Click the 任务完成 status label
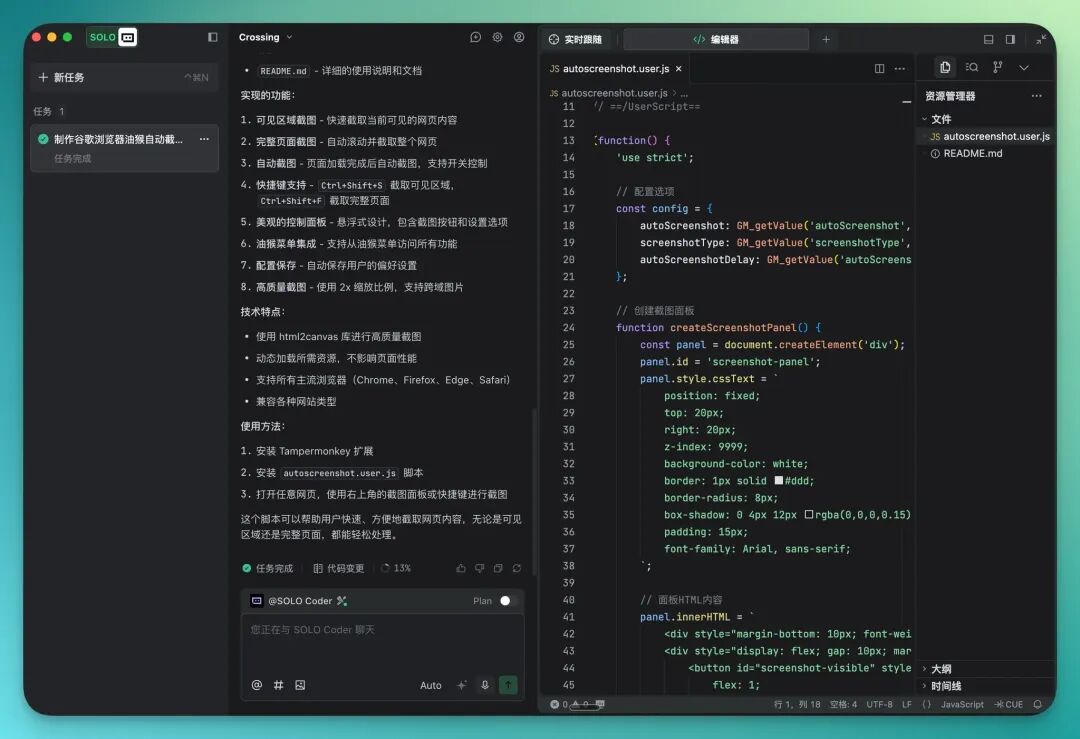This screenshot has width=1080, height=739. 267,568
